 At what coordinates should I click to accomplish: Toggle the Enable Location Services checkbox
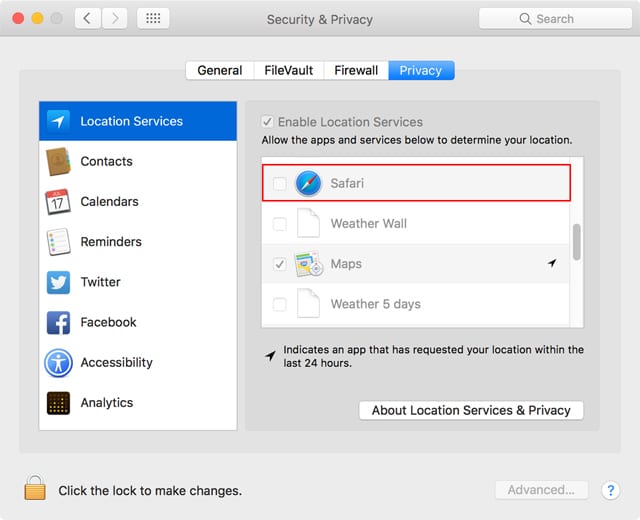coord(267,122)
